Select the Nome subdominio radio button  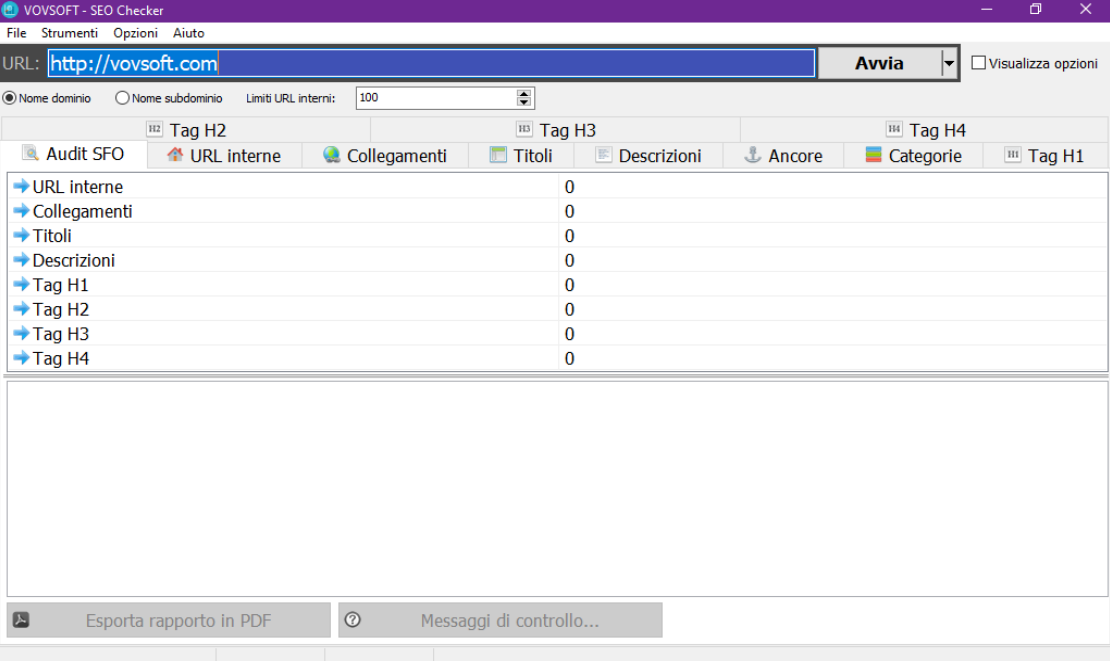pyautogui.click(x=122, y=98)
